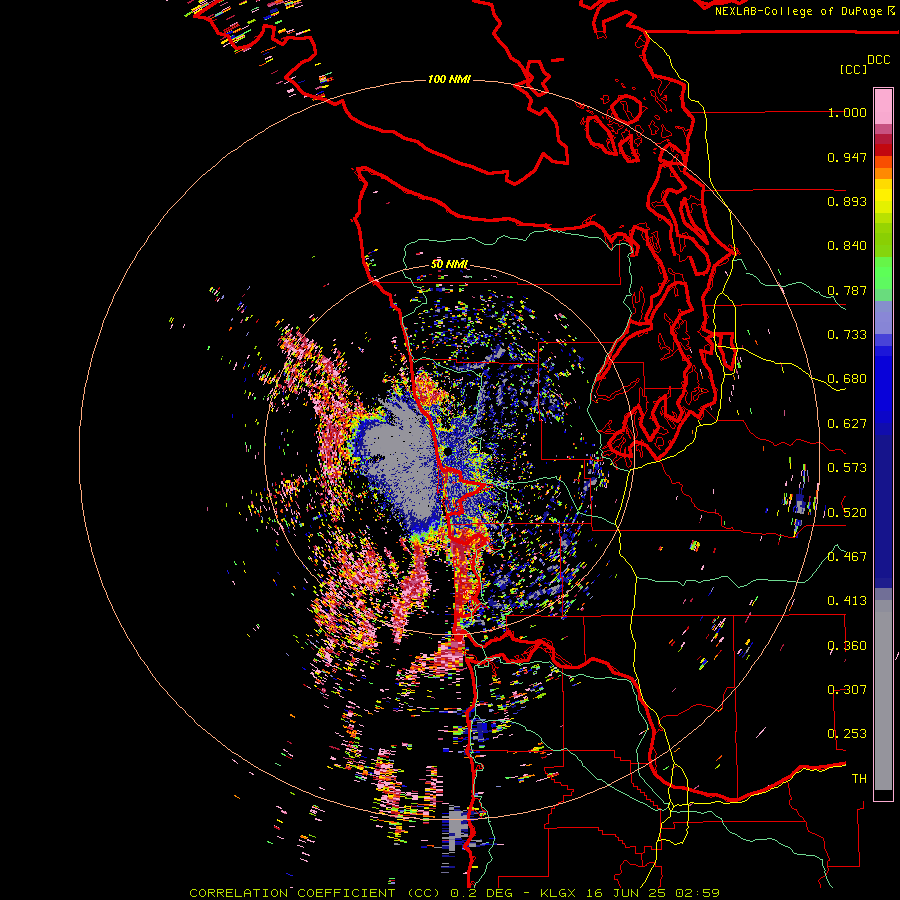
Task: Click the DCC legend heading
Action: tap(878, 60)
